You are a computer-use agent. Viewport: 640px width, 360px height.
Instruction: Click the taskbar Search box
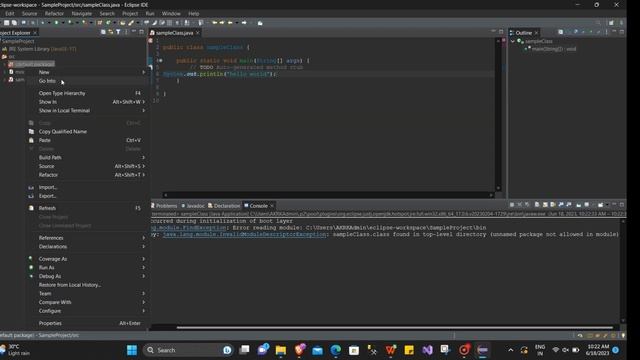pos(187,350)
